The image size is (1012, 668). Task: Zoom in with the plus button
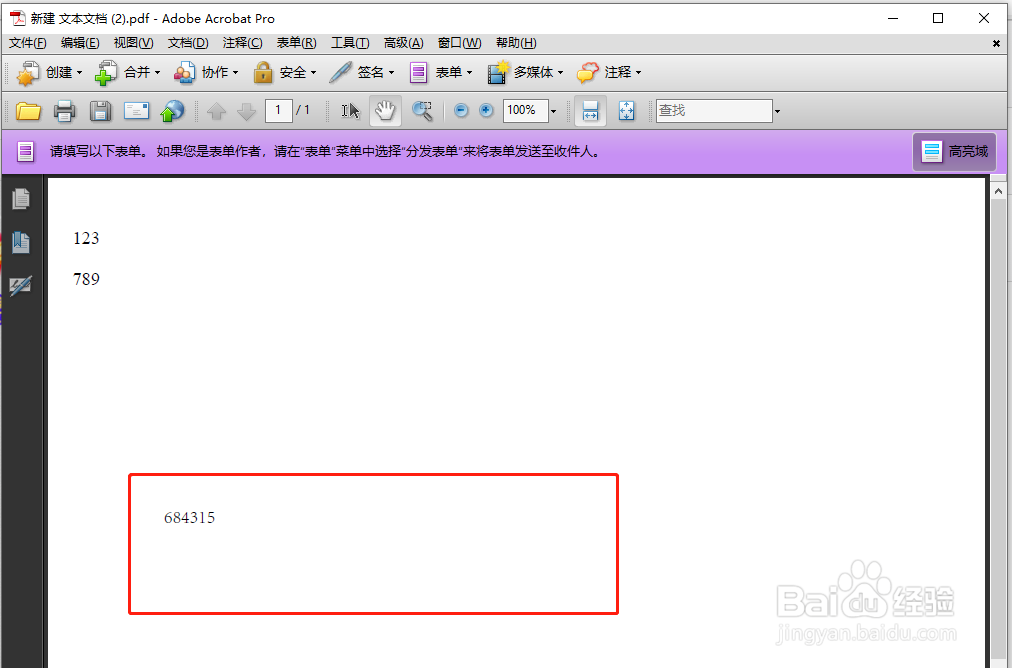point(486,110)
